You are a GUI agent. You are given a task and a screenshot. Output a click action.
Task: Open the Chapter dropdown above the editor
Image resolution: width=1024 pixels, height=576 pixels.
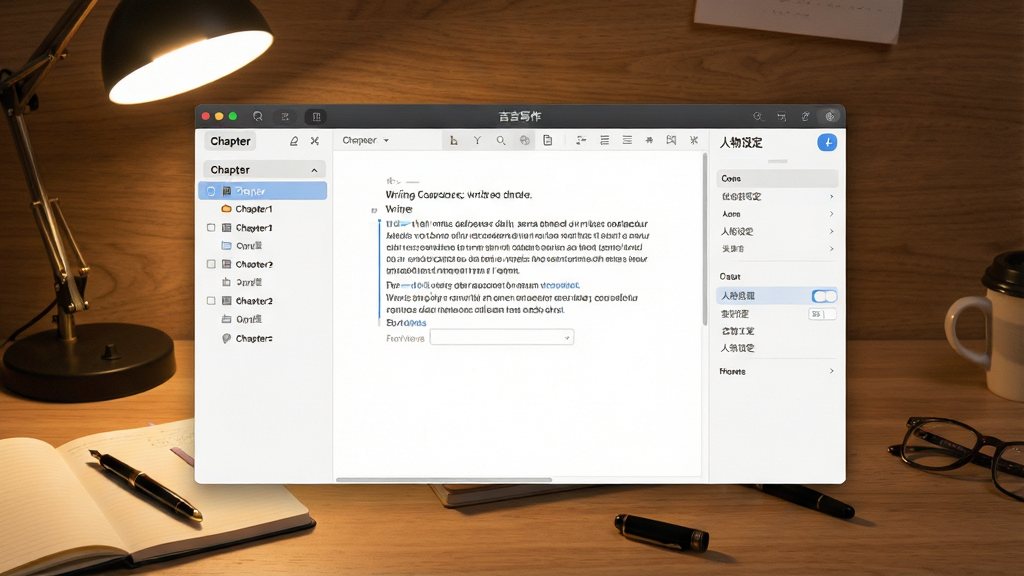pyautogui.click(x=366, y=140)
